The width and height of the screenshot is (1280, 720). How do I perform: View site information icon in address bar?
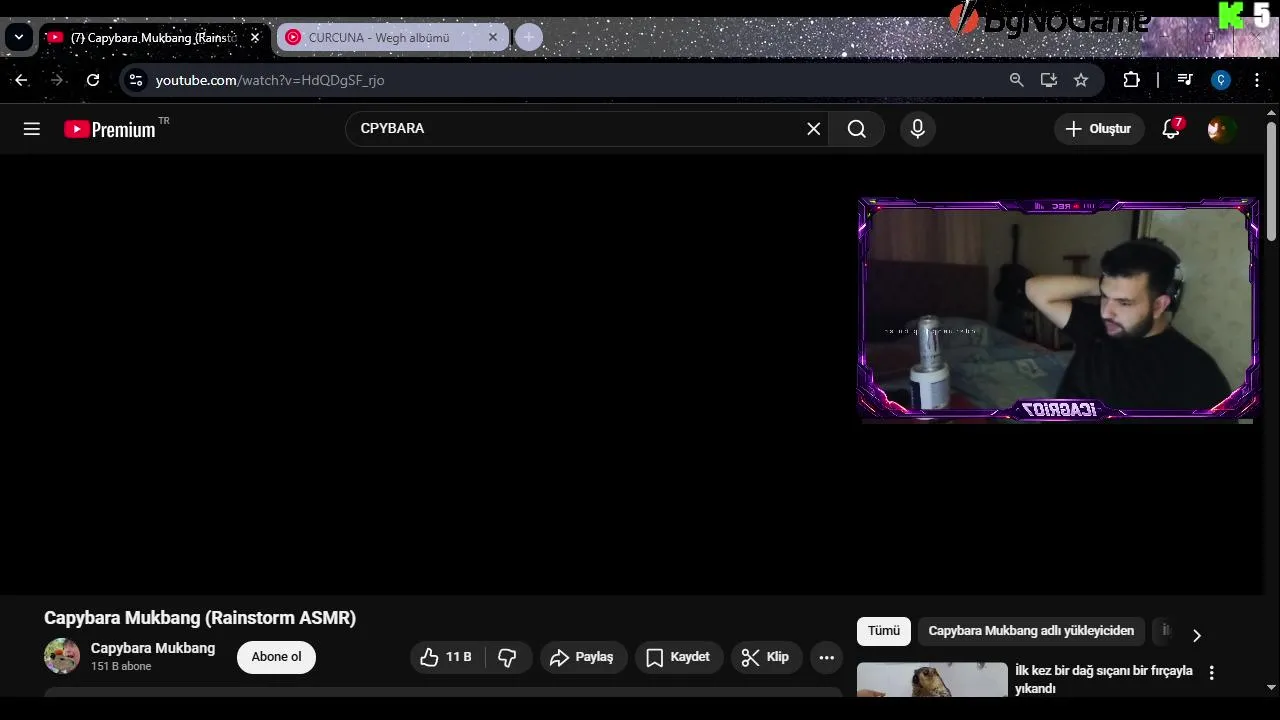tap(137, 80)
